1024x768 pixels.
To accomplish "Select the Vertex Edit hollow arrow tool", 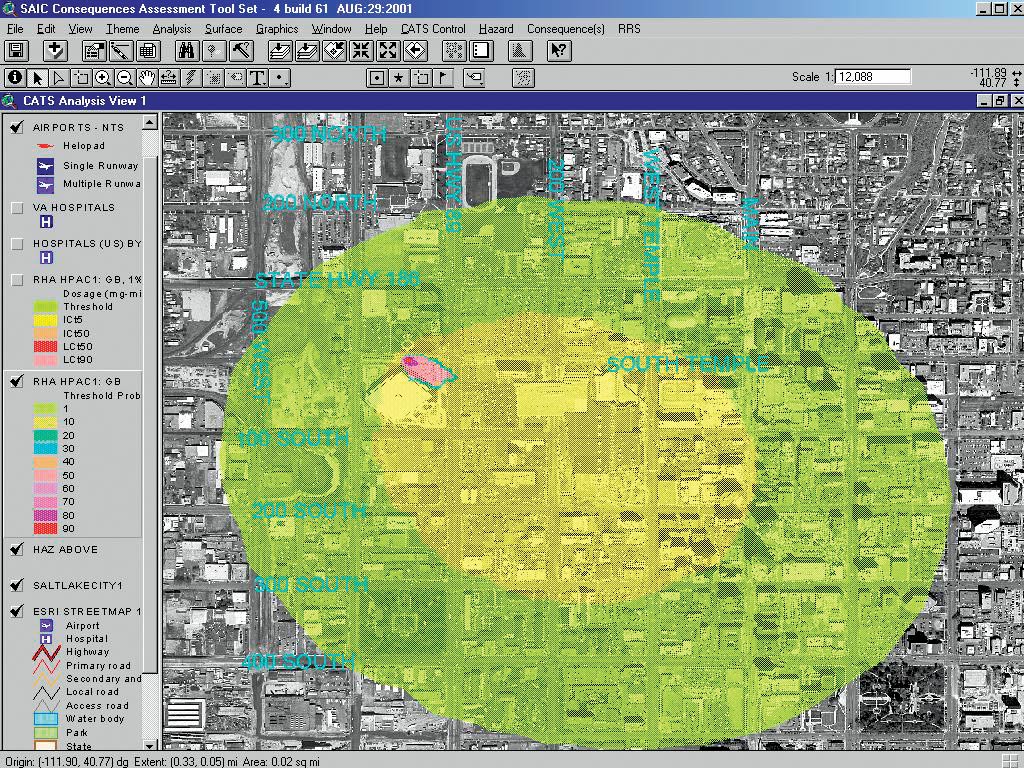I will pos(59,78).
